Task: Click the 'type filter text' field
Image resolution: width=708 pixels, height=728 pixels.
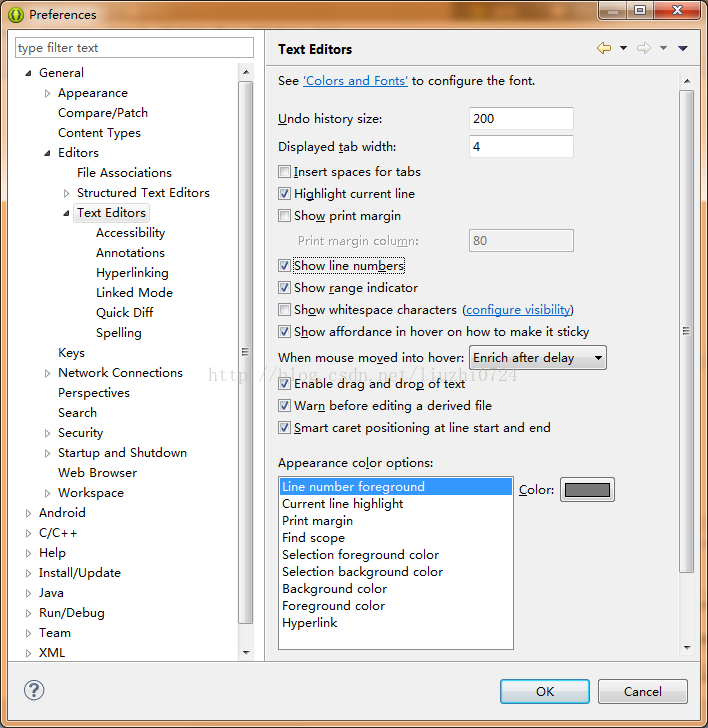Action: pyautogui.click(x=134, y=48)
